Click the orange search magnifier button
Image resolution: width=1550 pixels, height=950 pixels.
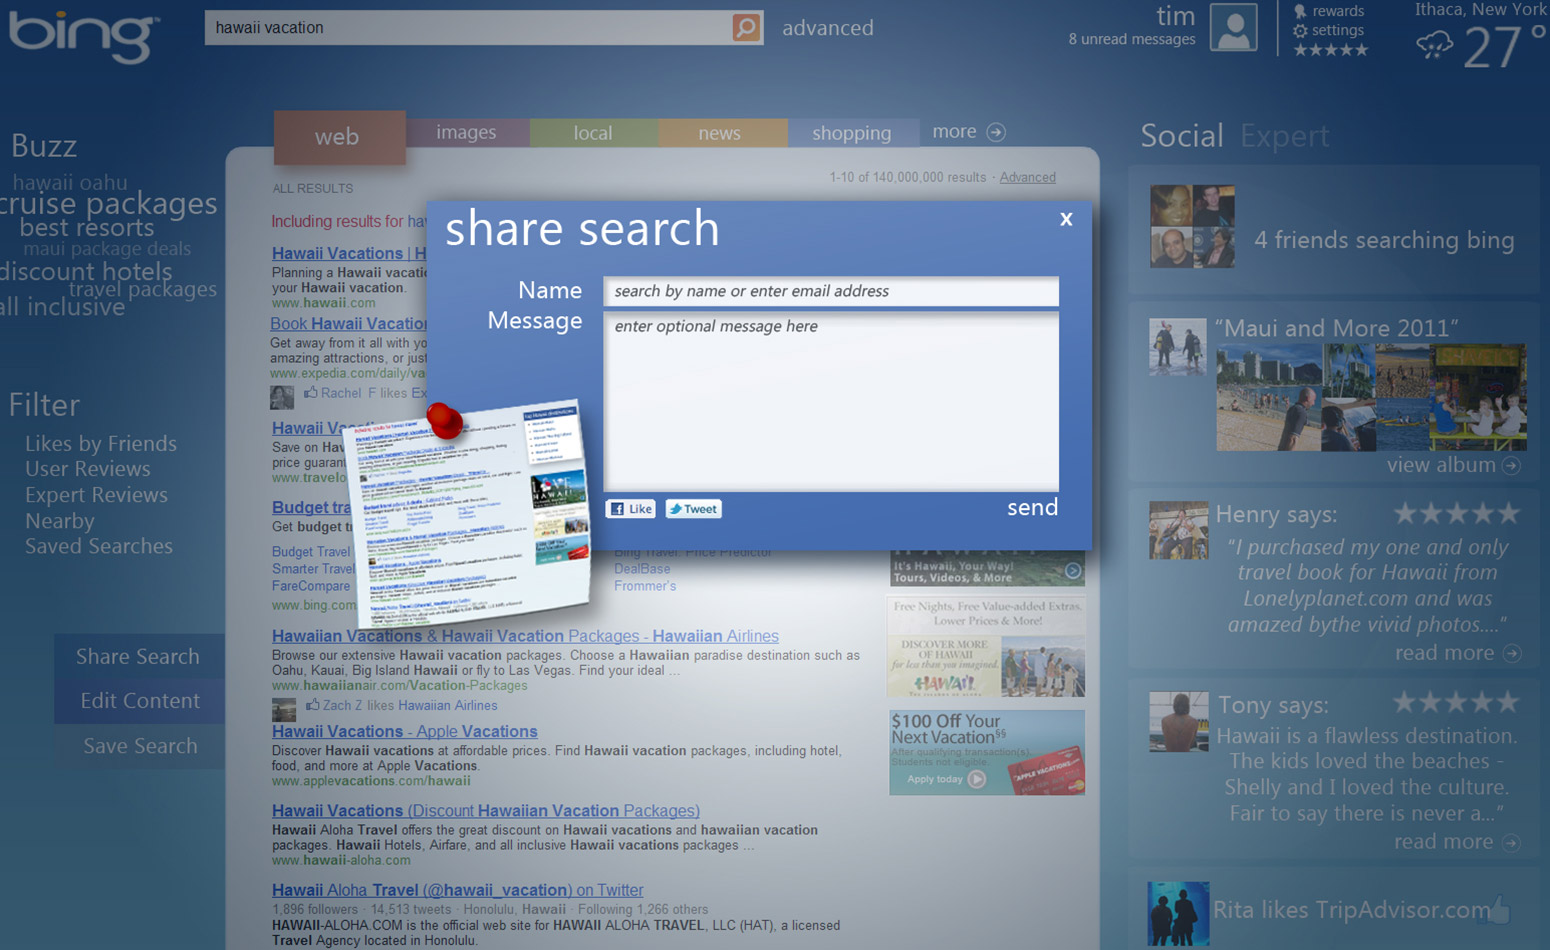point(746,28)
